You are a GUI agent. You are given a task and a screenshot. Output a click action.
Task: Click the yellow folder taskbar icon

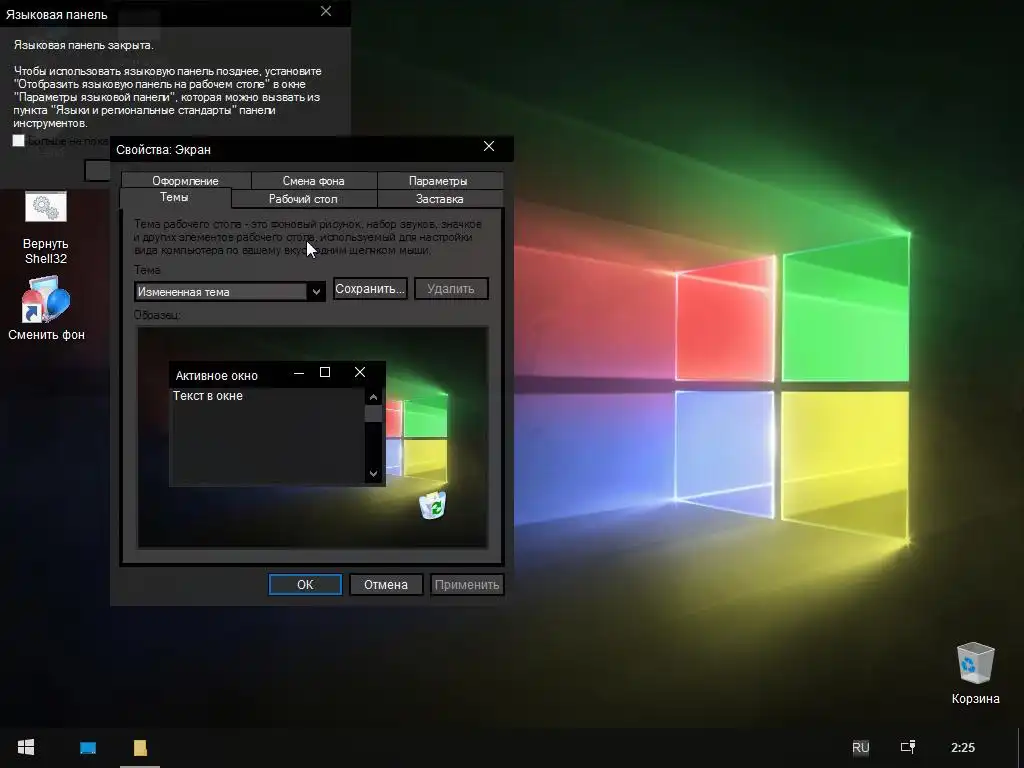point(140,748)
